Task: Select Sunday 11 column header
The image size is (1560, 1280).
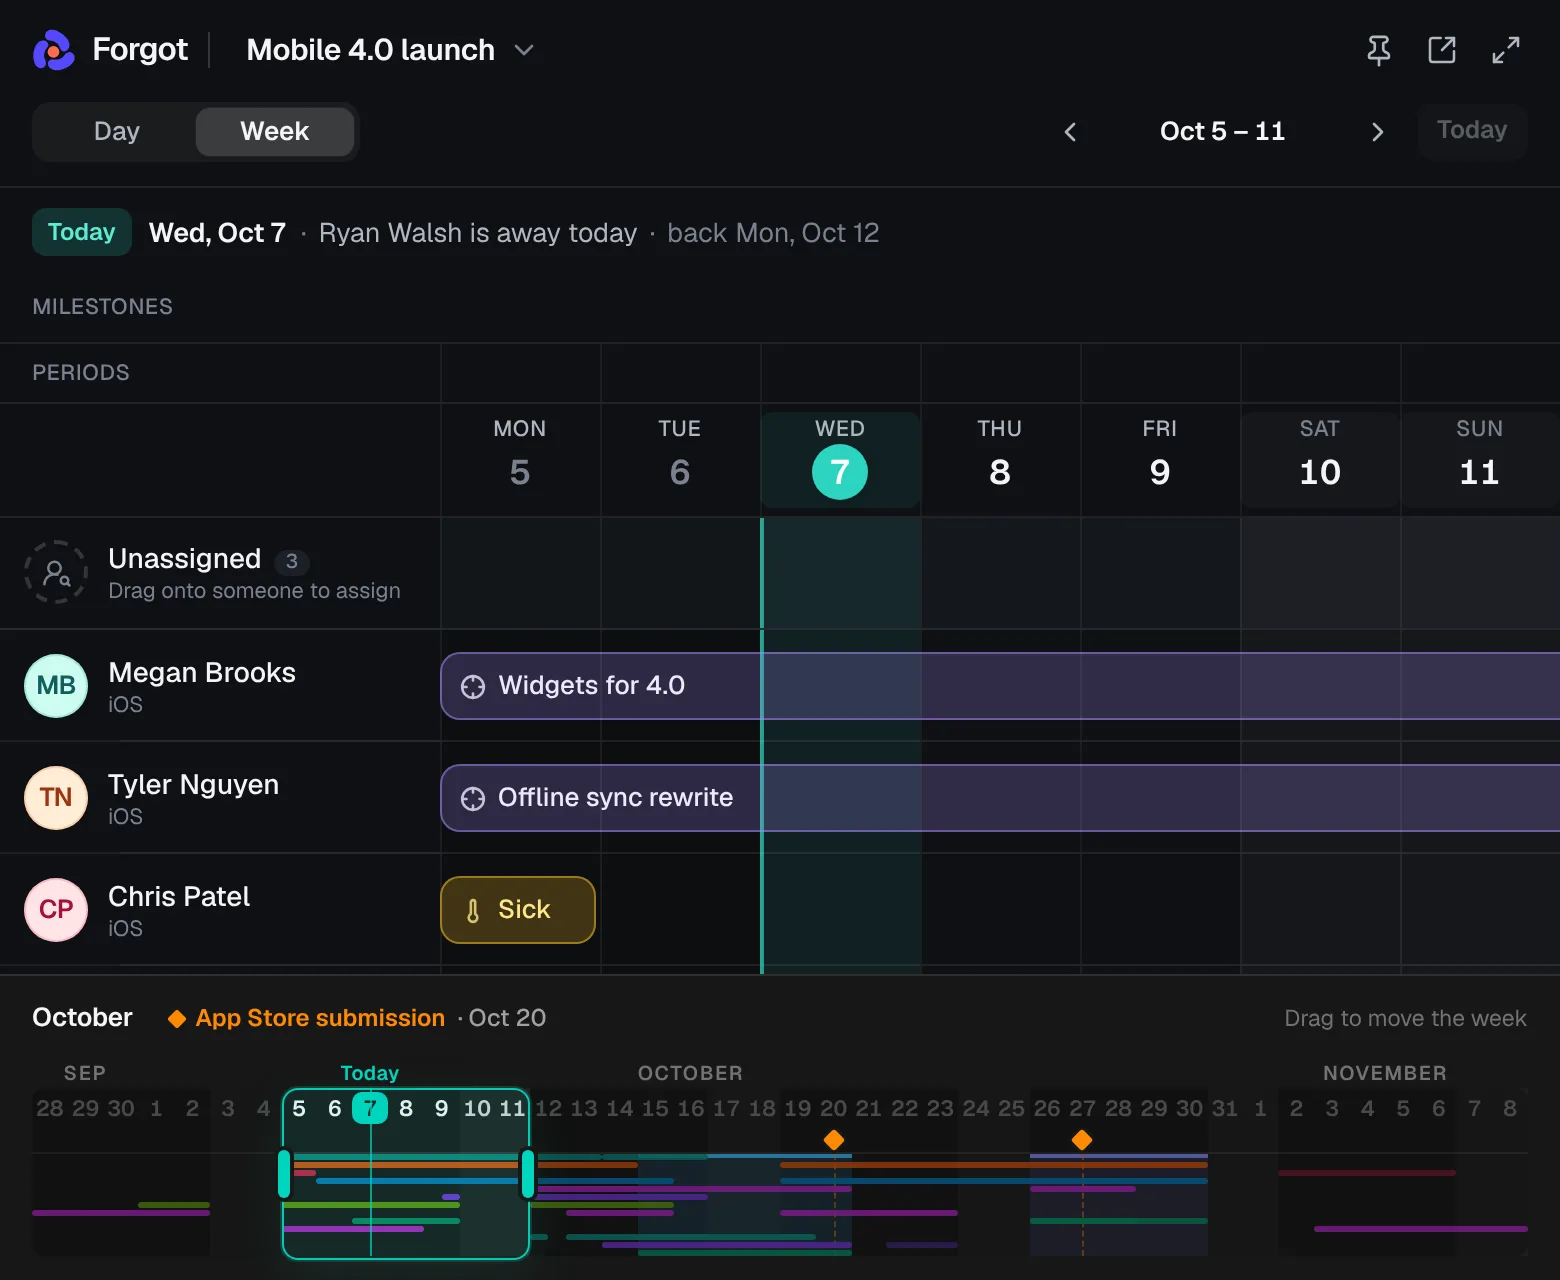Action: click(1480, 460)
